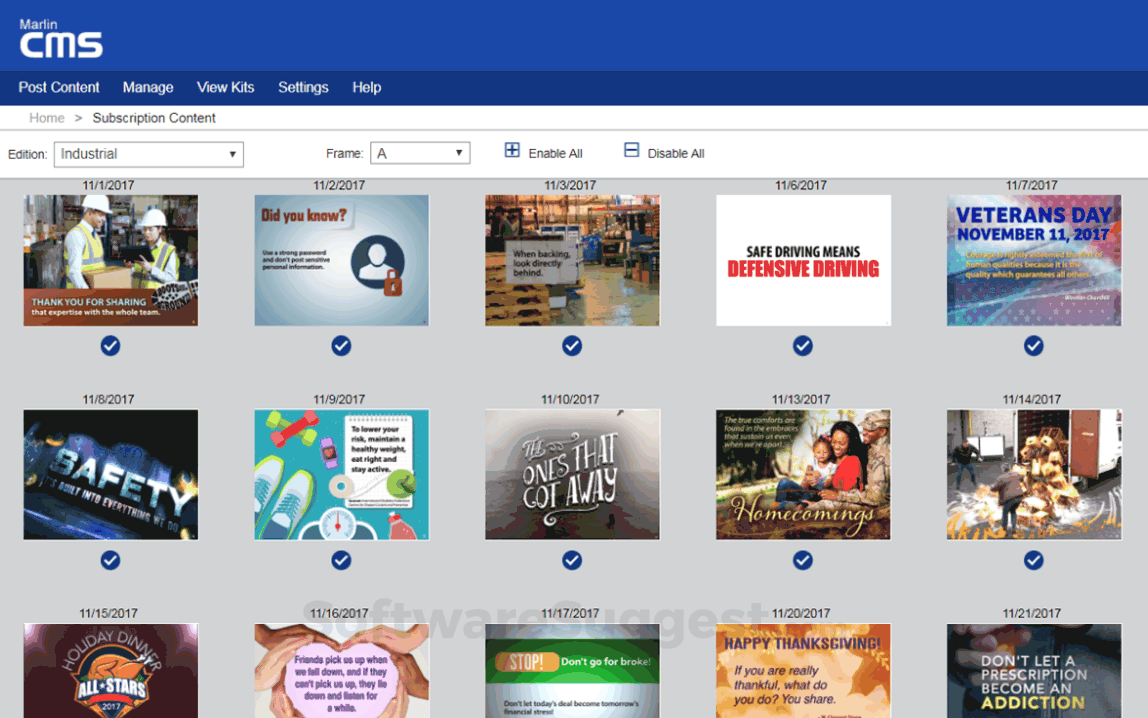The width and height of the screenshot is (1148, 718).
Task: Open the Homecomings thumbnail dated 11/13/2017
Action: [x=802, y=474]
